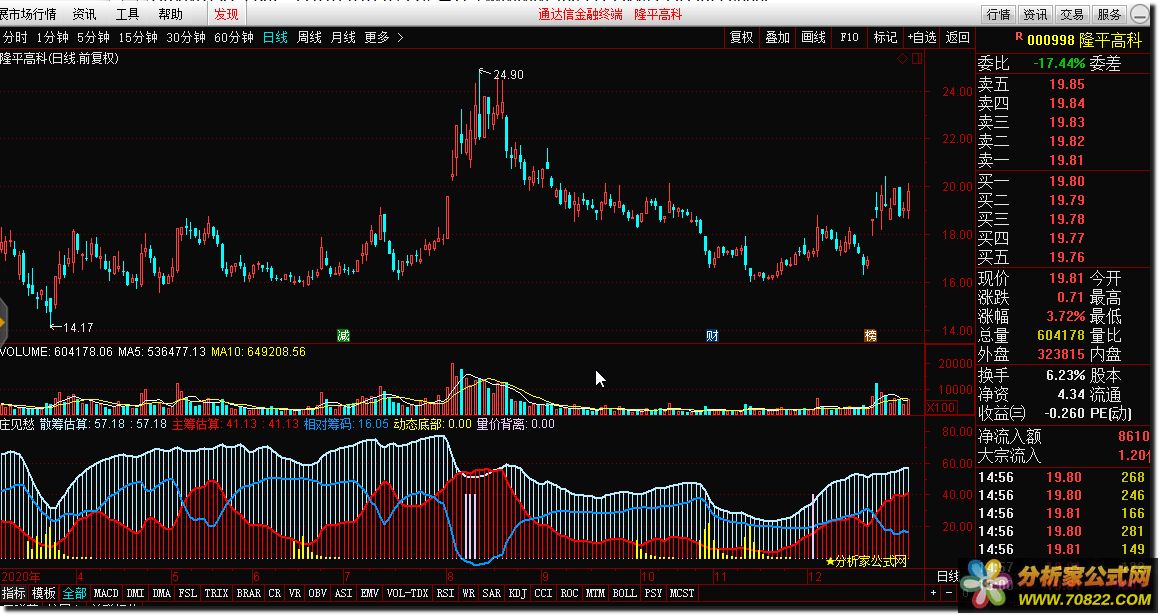This screenshot has height=615, width=1160.
Task: Click the X100 volume scale label
Action: 942,408
